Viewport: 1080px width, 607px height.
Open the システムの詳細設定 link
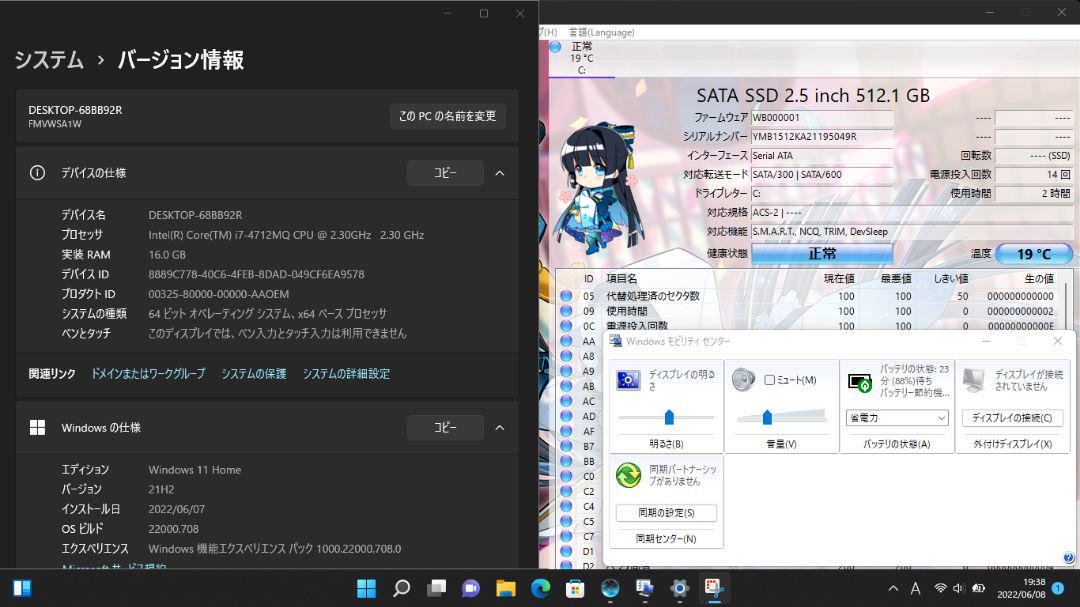pyautogui.click(x=346, y=373)
